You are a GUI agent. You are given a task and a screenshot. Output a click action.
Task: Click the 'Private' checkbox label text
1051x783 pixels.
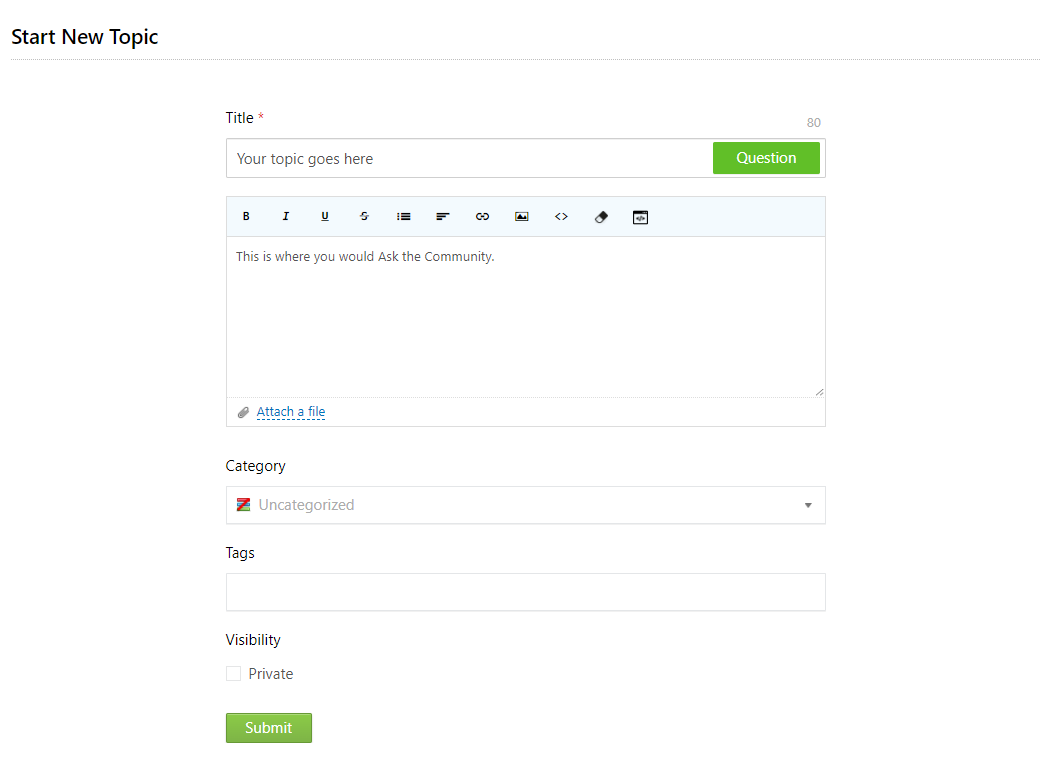(x=271, y=674)
